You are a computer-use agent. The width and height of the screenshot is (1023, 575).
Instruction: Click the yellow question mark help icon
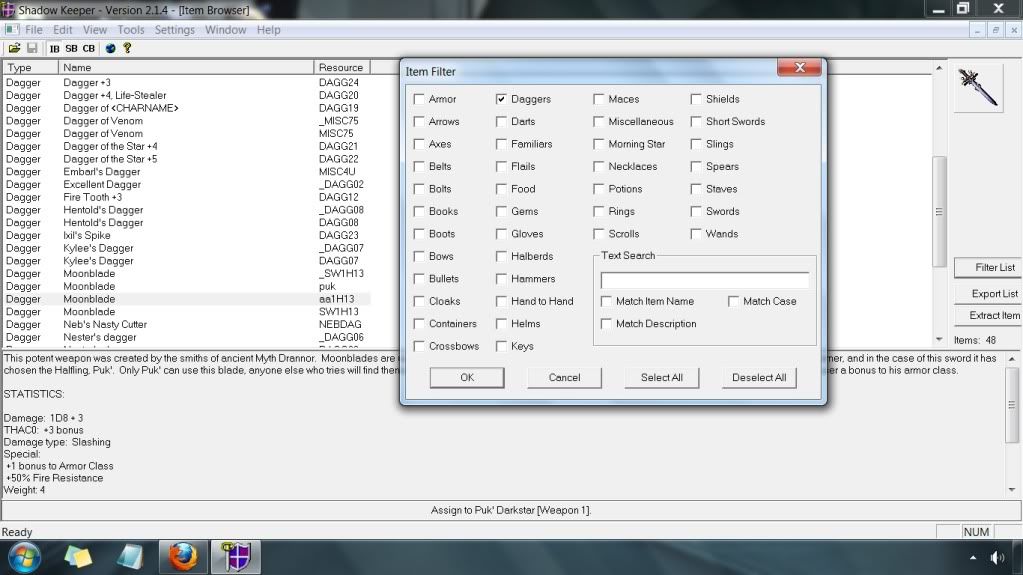click(127, 48)
